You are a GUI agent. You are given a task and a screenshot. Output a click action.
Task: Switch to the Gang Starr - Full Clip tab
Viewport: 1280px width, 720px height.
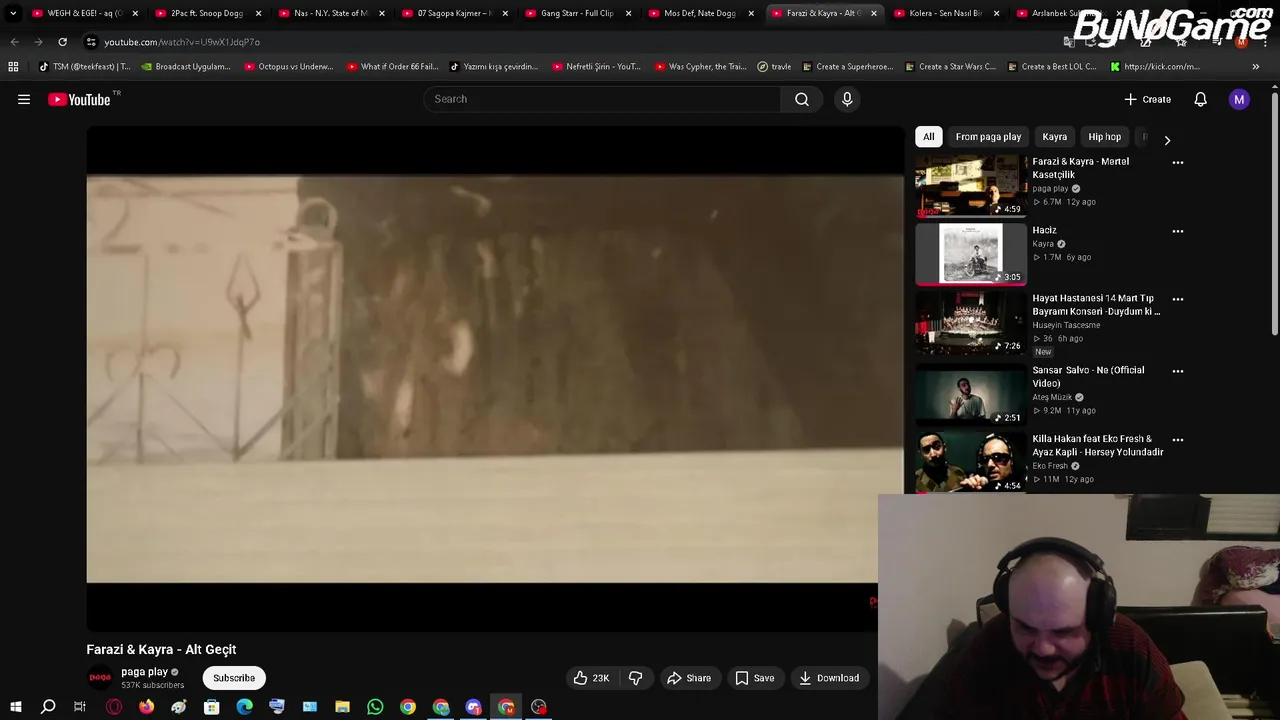coord(577,13)
